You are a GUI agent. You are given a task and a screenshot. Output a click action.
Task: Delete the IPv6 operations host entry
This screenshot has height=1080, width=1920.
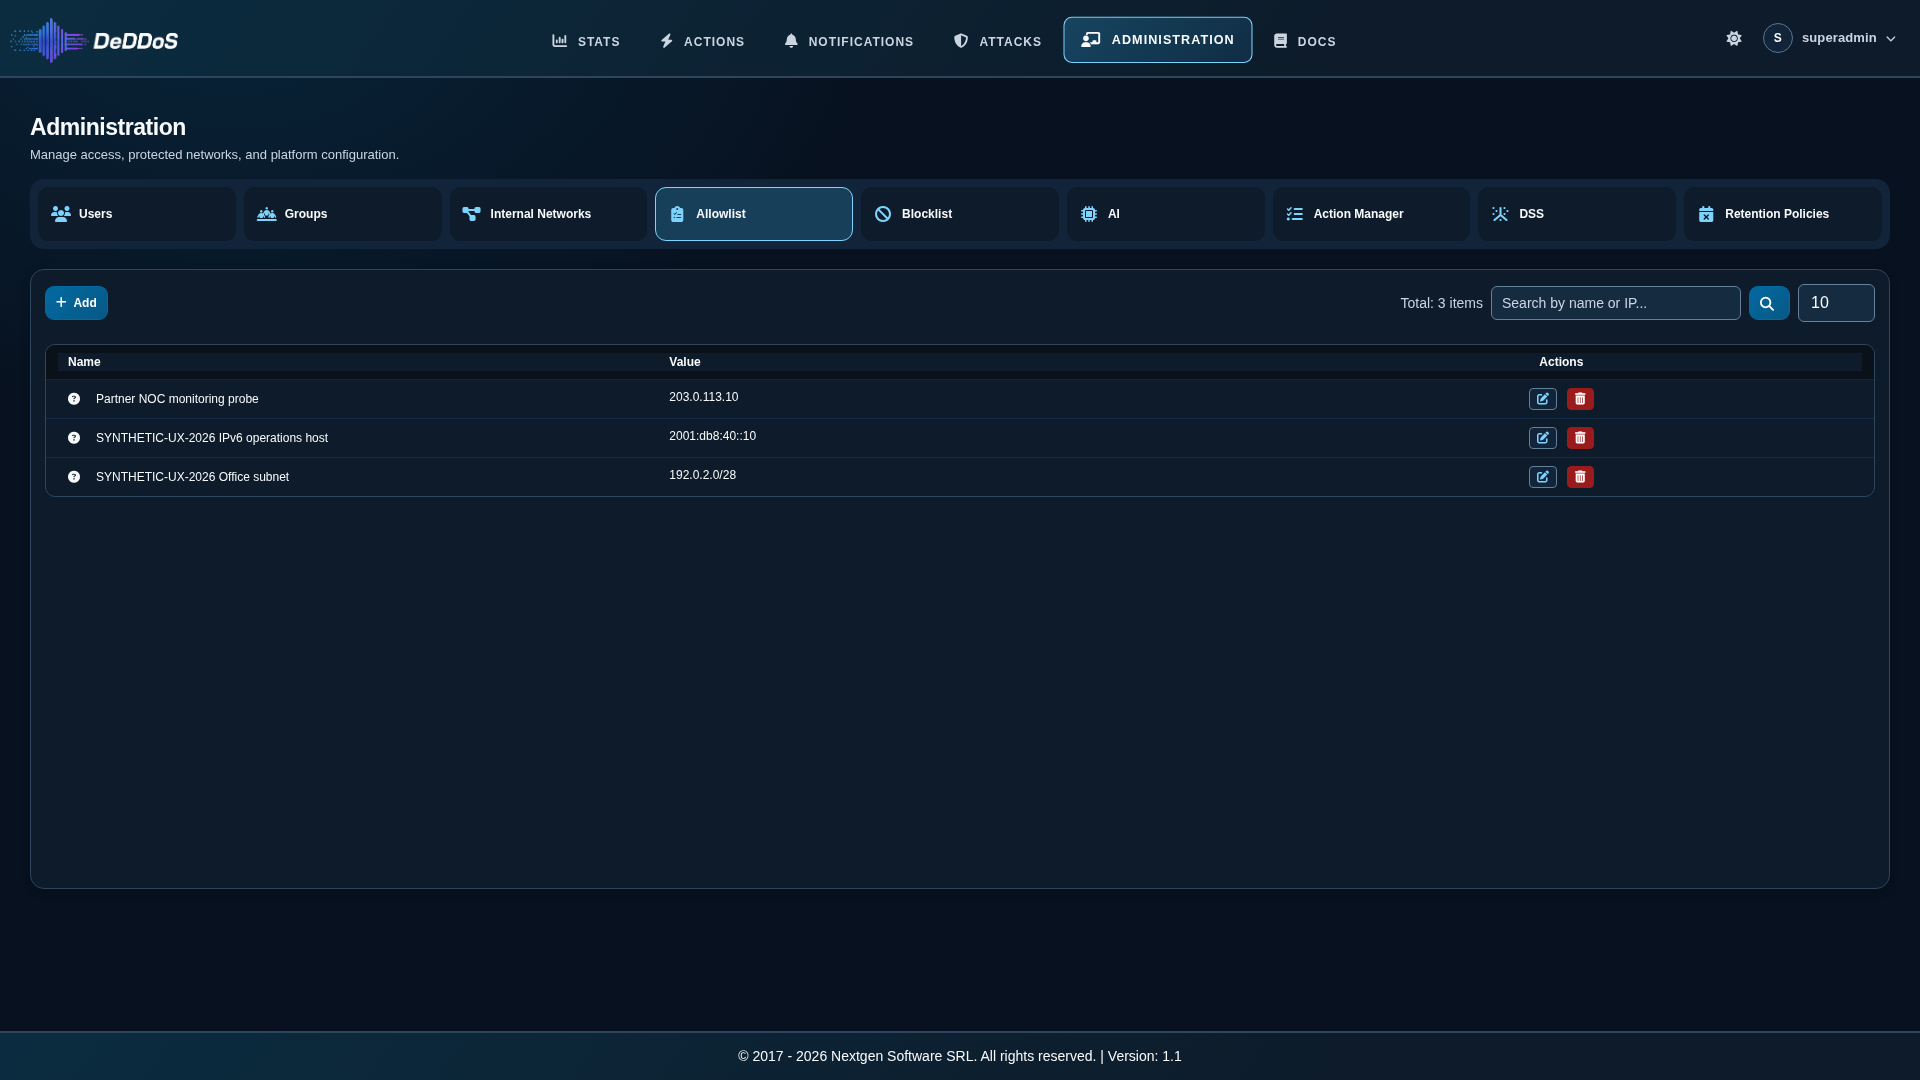coord(1580,438)
